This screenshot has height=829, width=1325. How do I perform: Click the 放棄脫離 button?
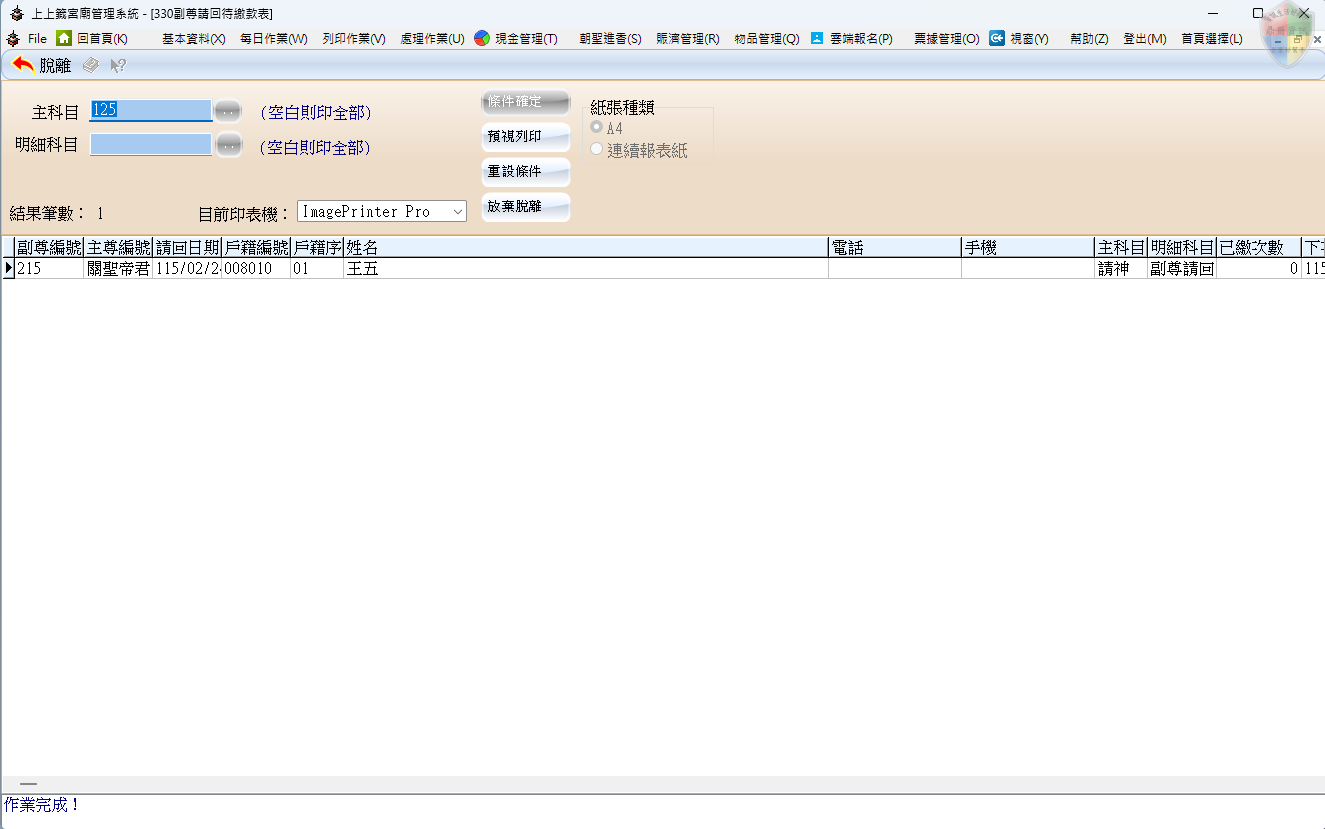526,207
